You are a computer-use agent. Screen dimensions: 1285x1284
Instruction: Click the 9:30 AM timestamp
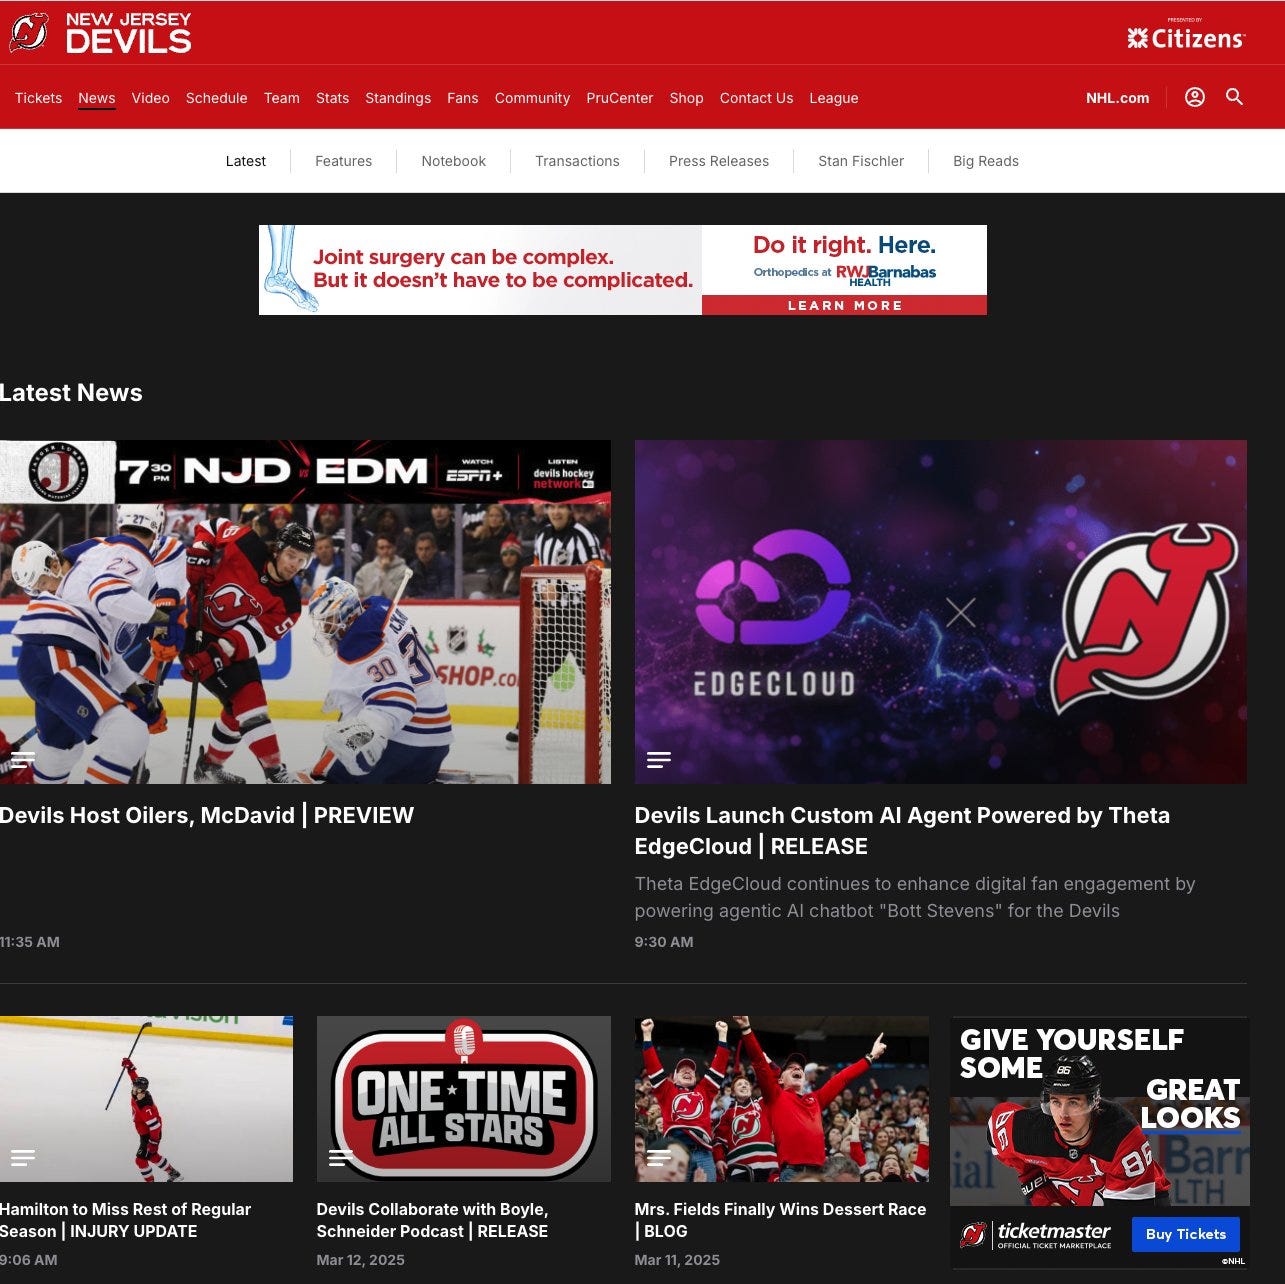(664, 942)
